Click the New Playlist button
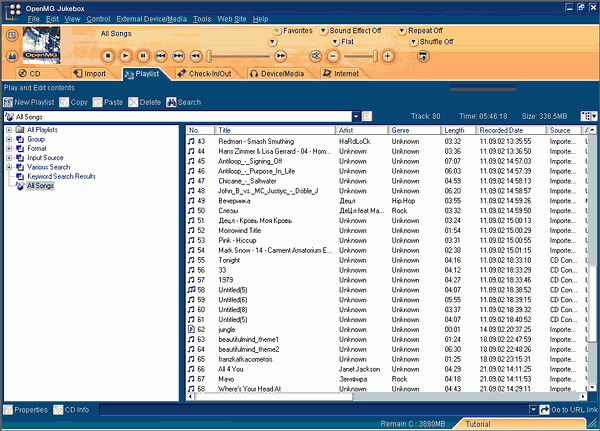 pos(29,102)
